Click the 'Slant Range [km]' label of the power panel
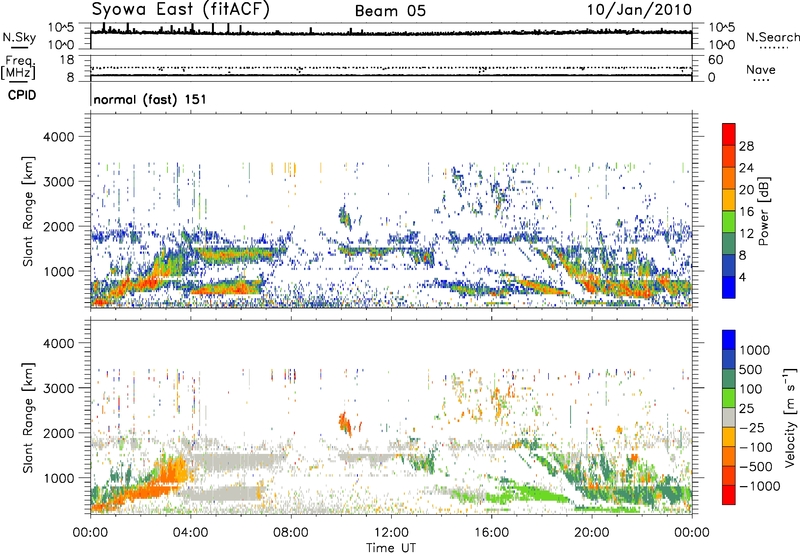The width and height of the screenshot is (800, 554). tap(28, 211)
